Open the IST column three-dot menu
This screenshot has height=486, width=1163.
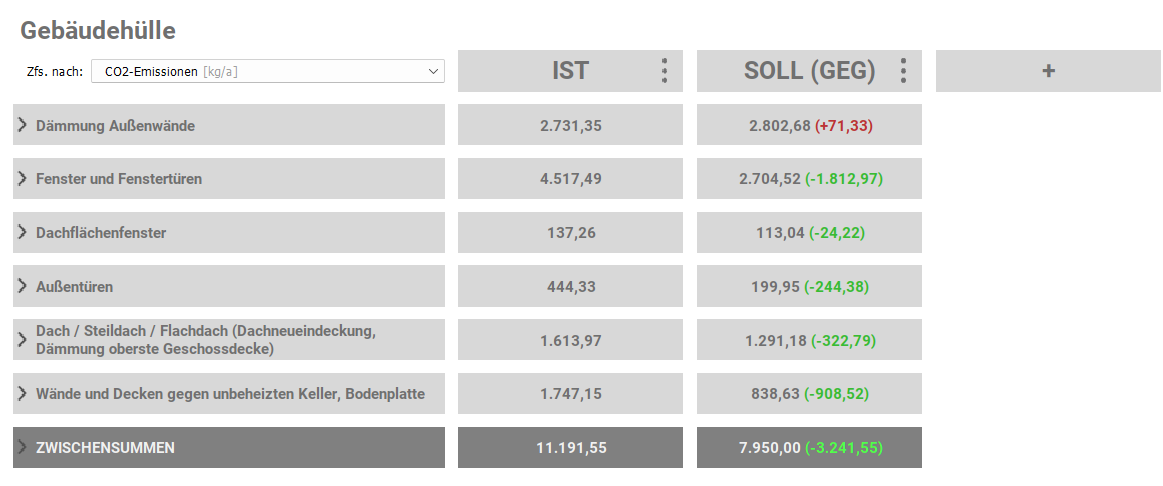(664, 71)
